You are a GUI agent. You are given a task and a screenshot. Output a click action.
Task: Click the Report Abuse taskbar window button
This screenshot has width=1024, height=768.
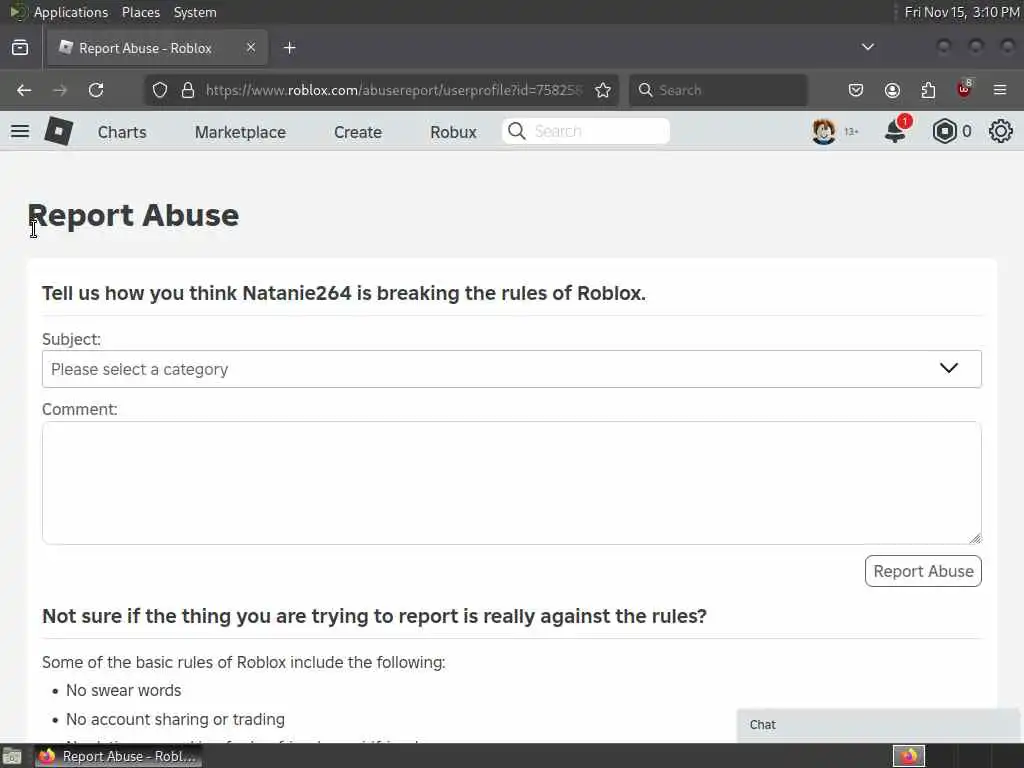(118, 756)
